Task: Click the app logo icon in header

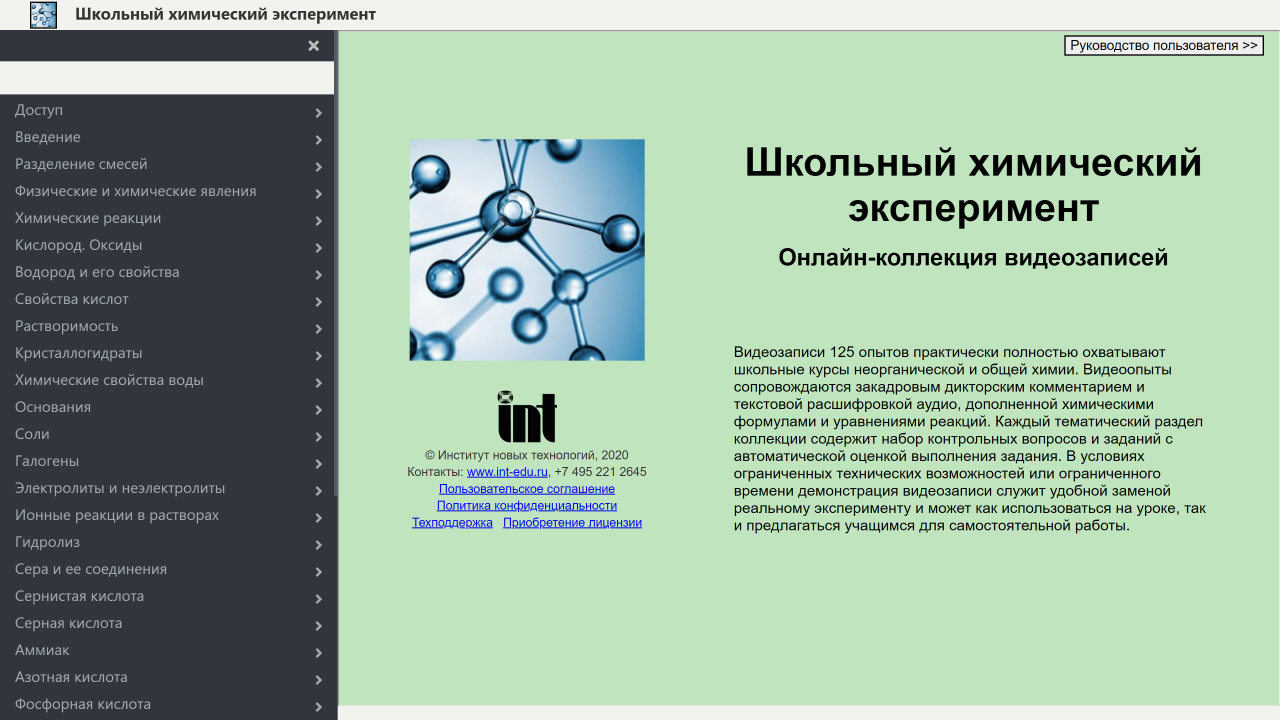Action: (x=43, y=15)
